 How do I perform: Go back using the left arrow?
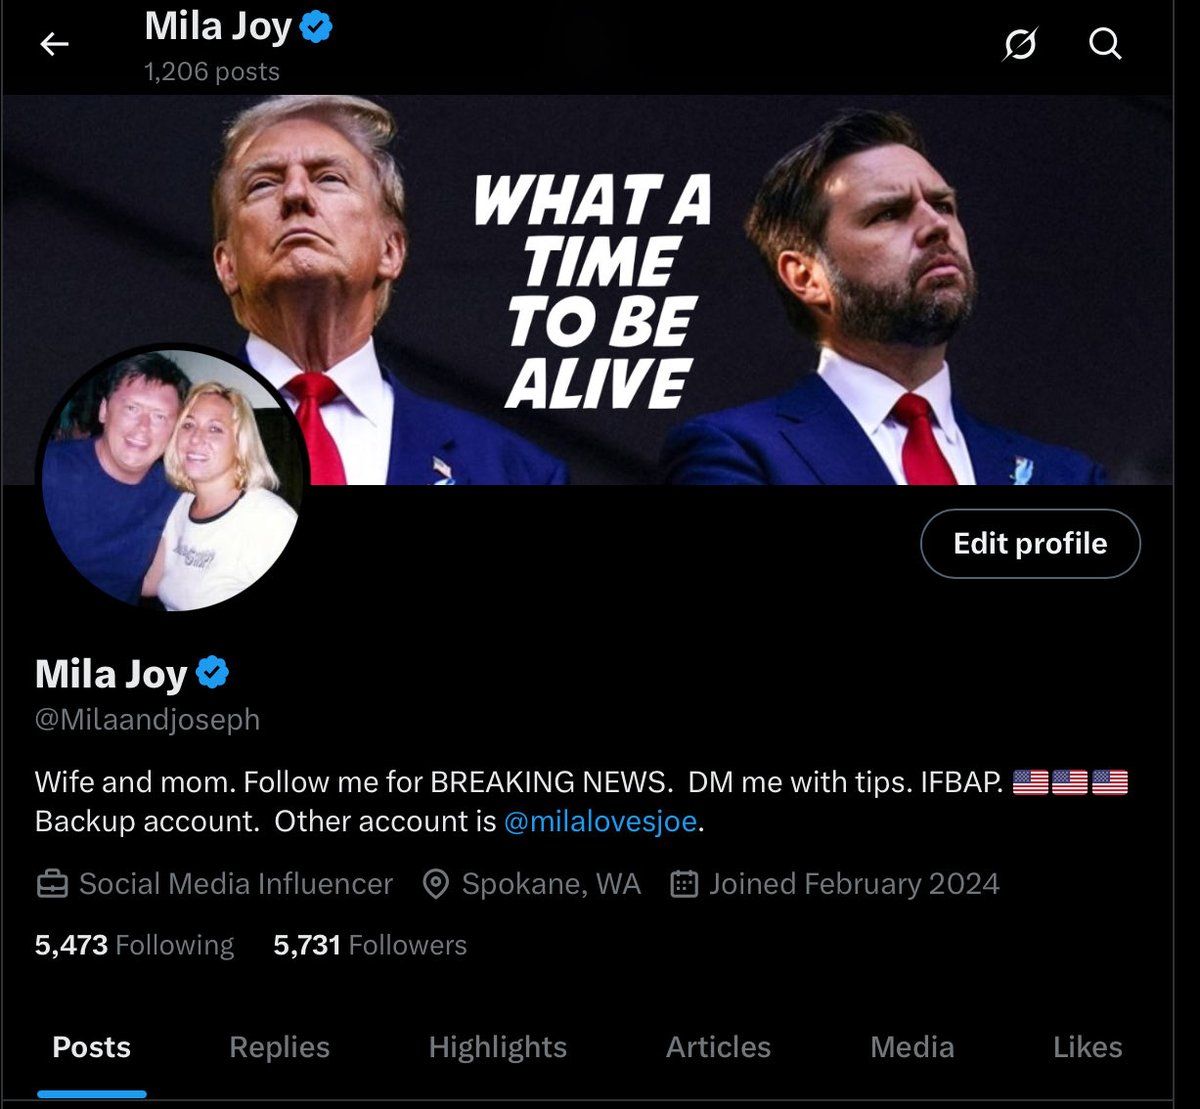54,43
